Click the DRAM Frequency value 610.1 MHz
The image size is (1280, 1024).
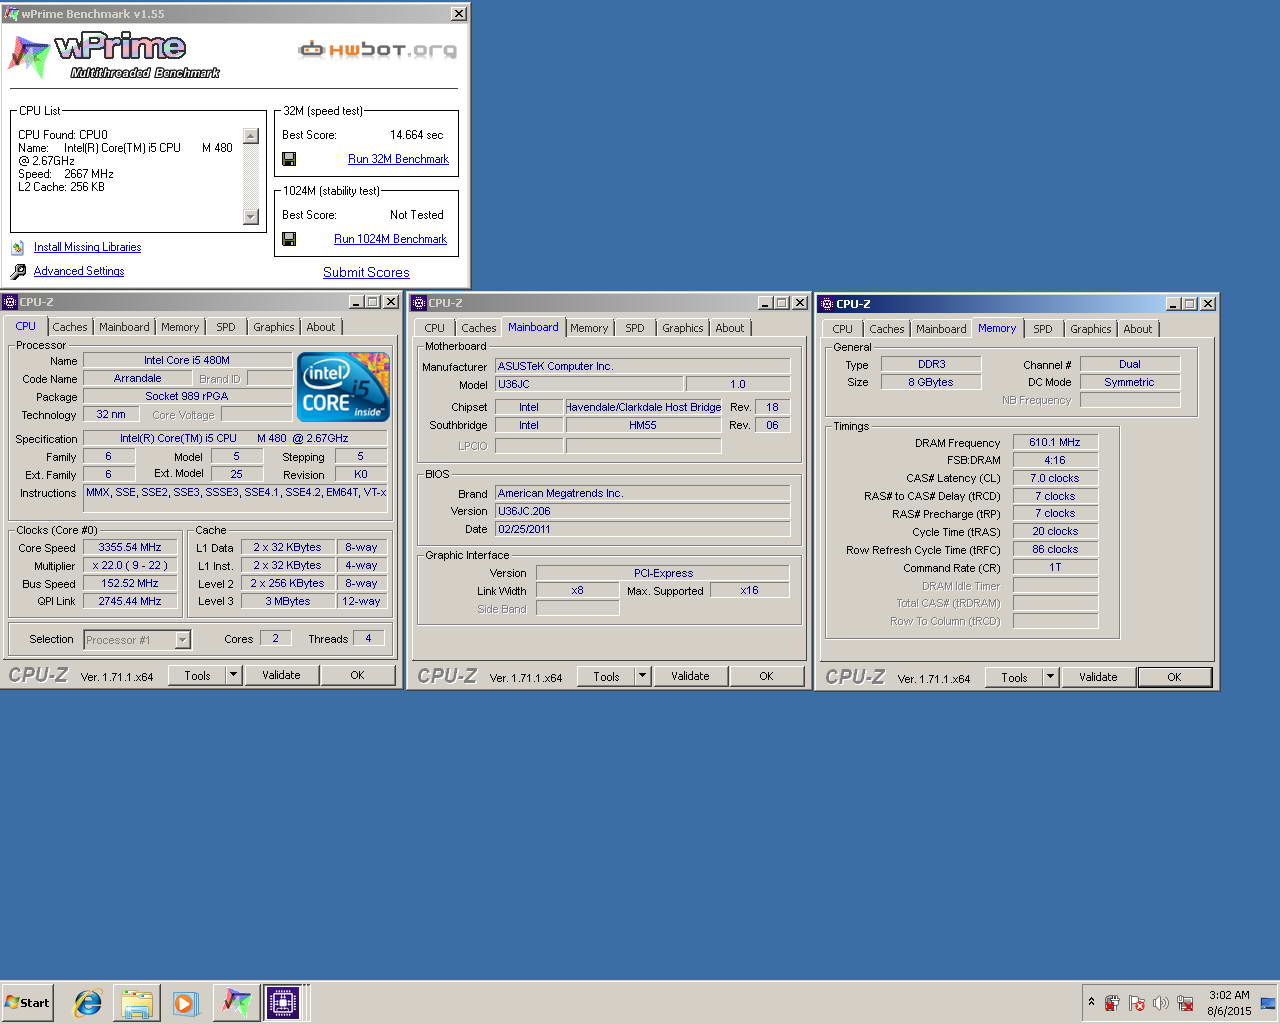[x=1055, y=442]
